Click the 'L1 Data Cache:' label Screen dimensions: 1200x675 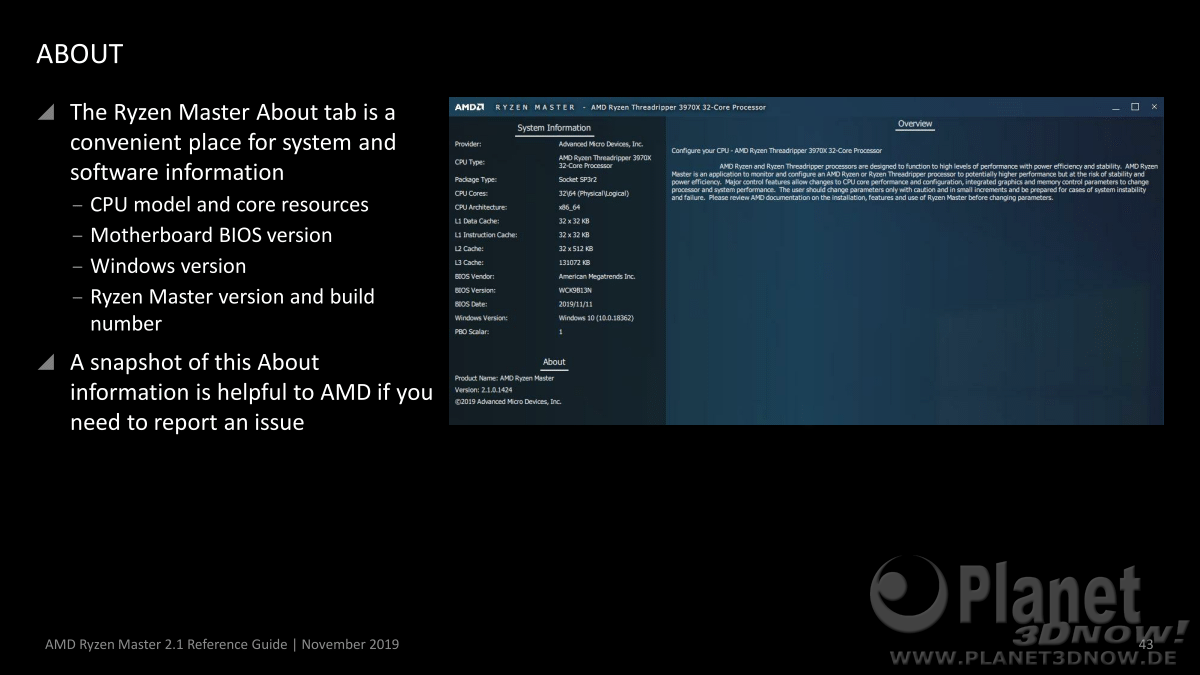tap(477, 221)
